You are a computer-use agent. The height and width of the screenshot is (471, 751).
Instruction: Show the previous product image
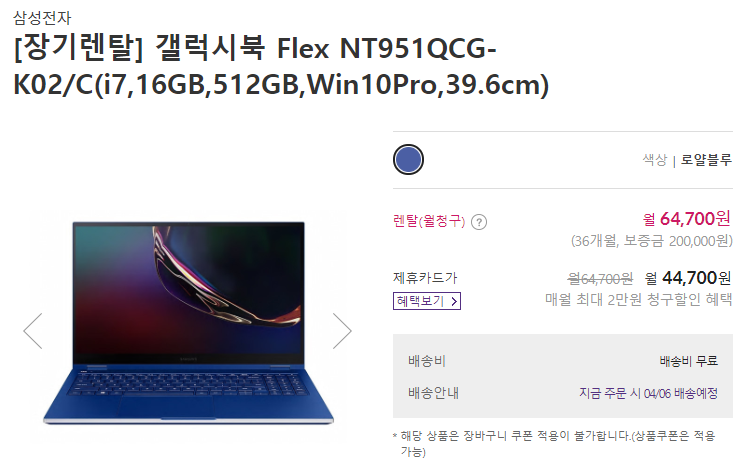[33, 331]
